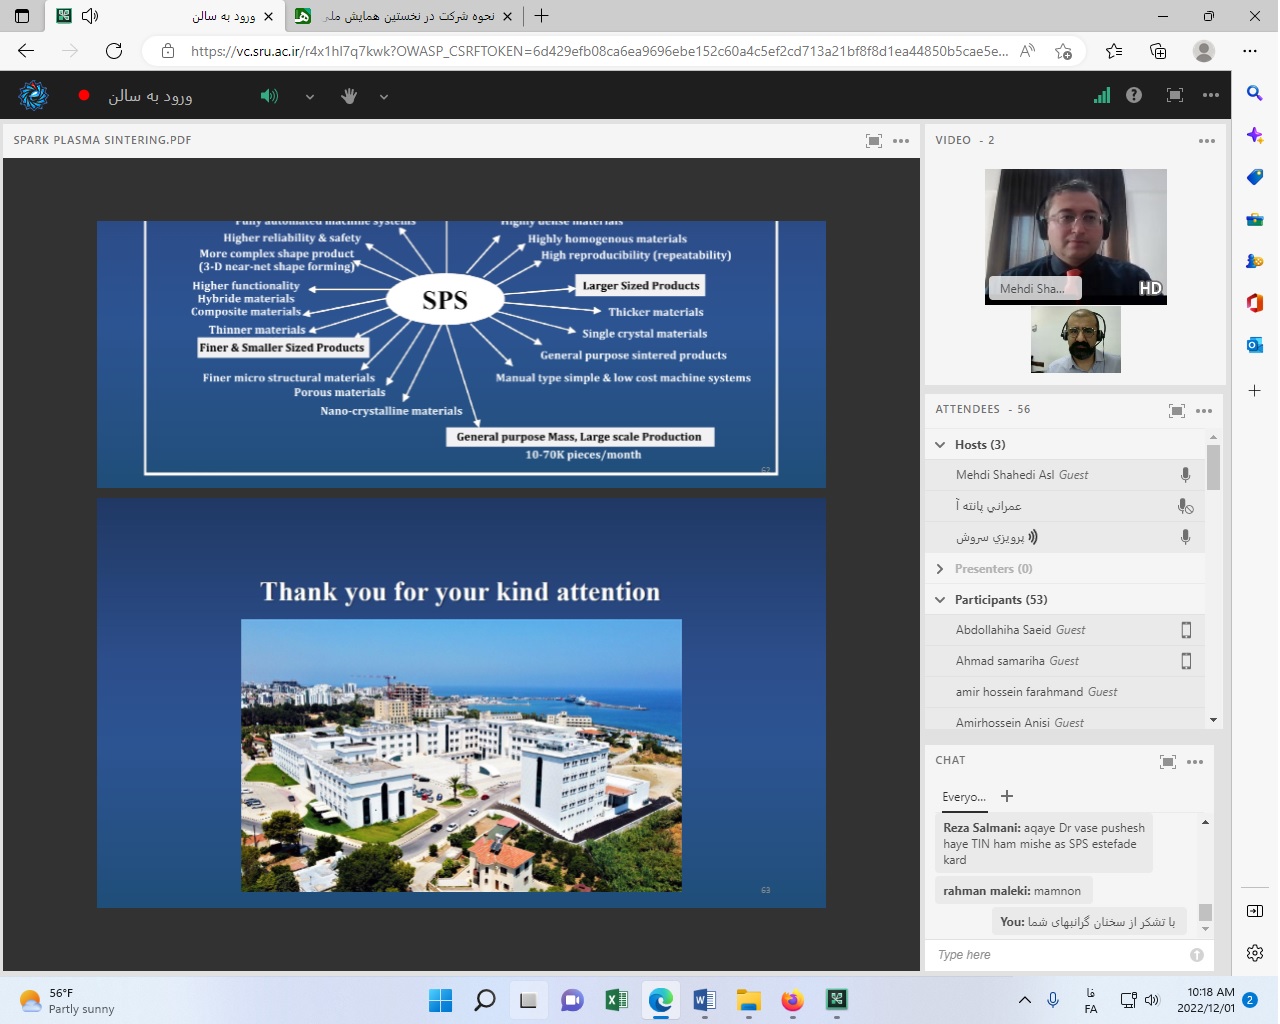This screenshot has height=1024, width=1280.
Task: Collapse the Hosts (3) group
Action: (x=940, y=445)
